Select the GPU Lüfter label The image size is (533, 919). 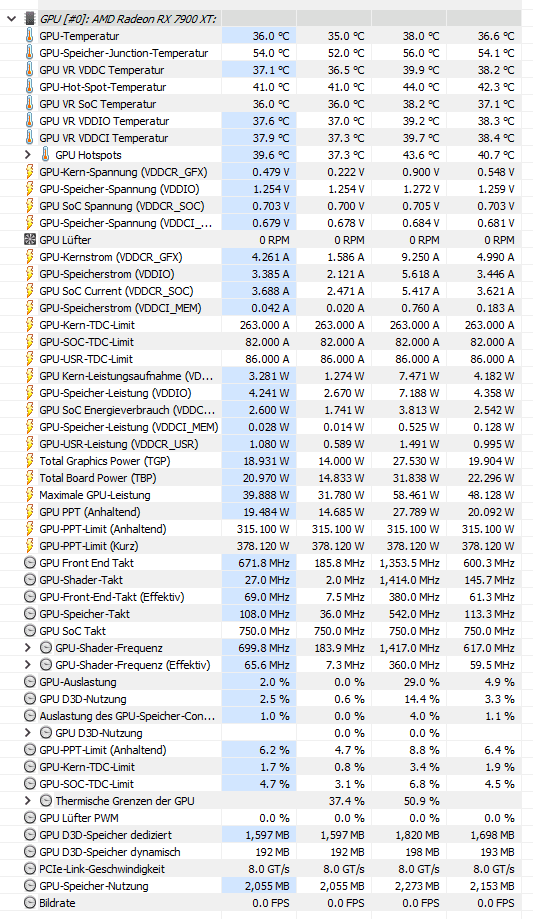(65, 240)
